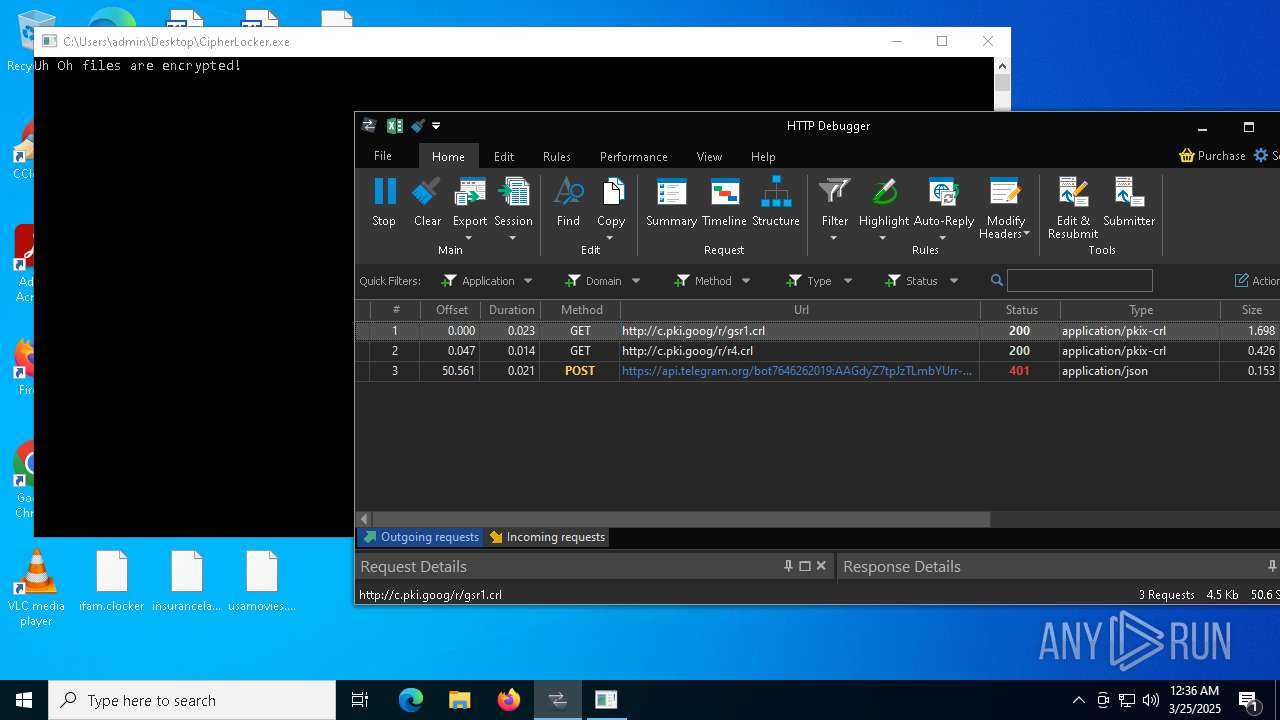Image resolution: width=1280 pixels, height=720 pixels.
Task: Click the api.telegram.org POST request URL
Action: click(x=797, y=370)
